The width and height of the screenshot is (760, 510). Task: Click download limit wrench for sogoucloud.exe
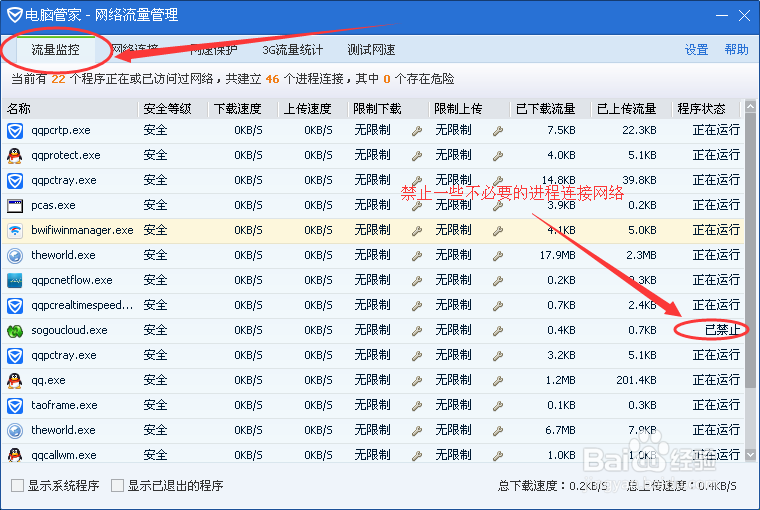tap(417, 331)
